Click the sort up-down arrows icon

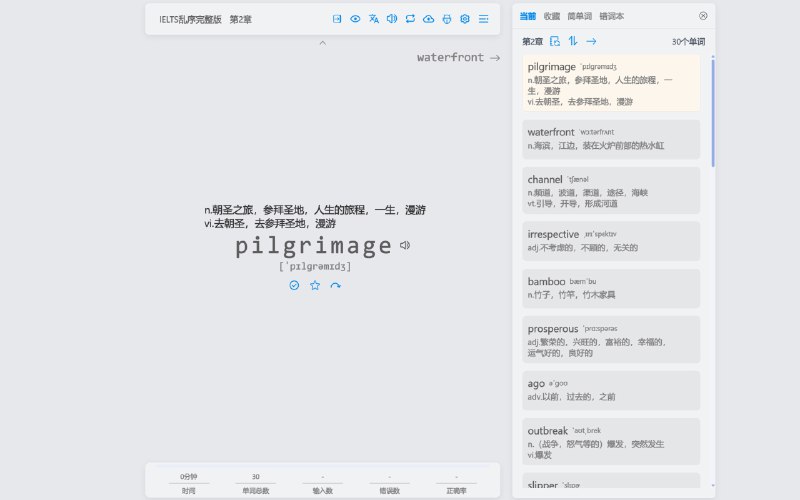573,41
